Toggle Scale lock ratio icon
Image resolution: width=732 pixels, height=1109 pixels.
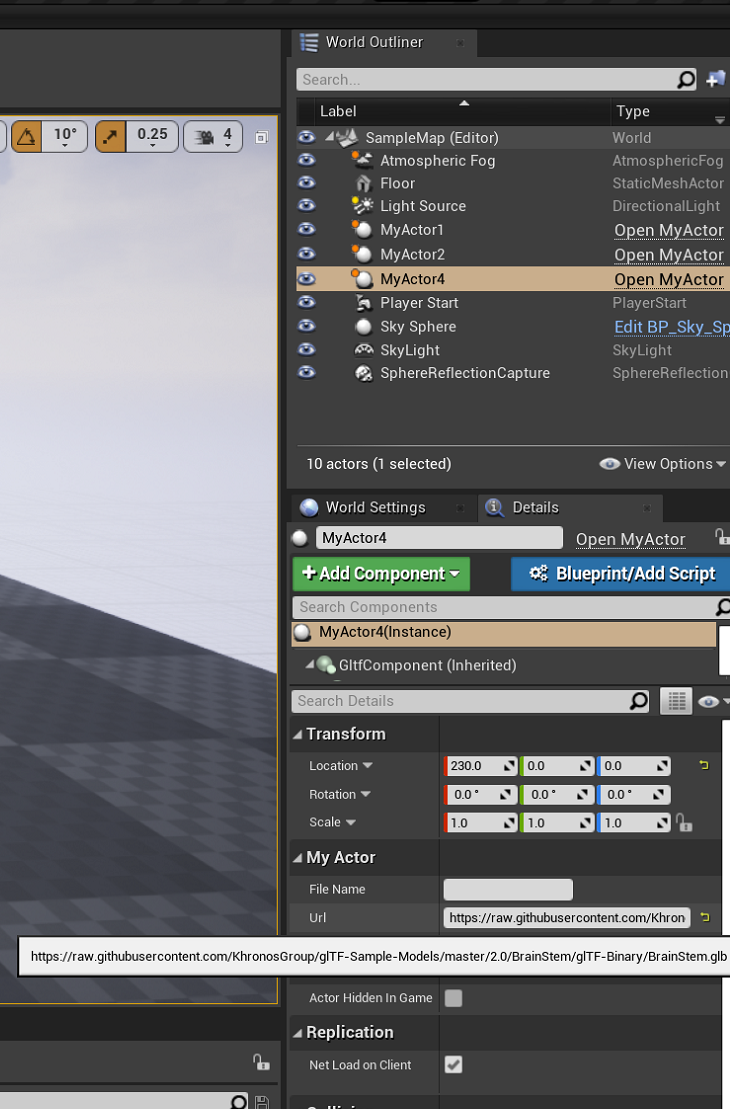tap(684, 823)
